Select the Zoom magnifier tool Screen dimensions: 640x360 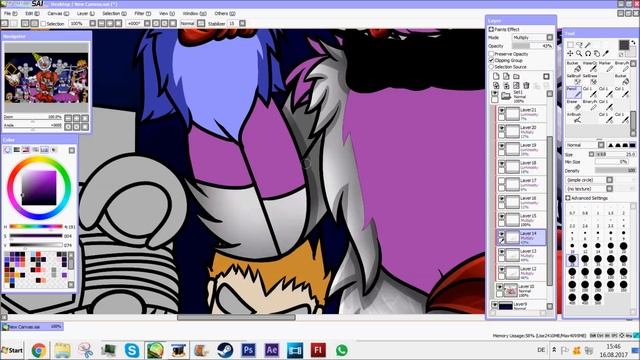[x=579, y=53]
